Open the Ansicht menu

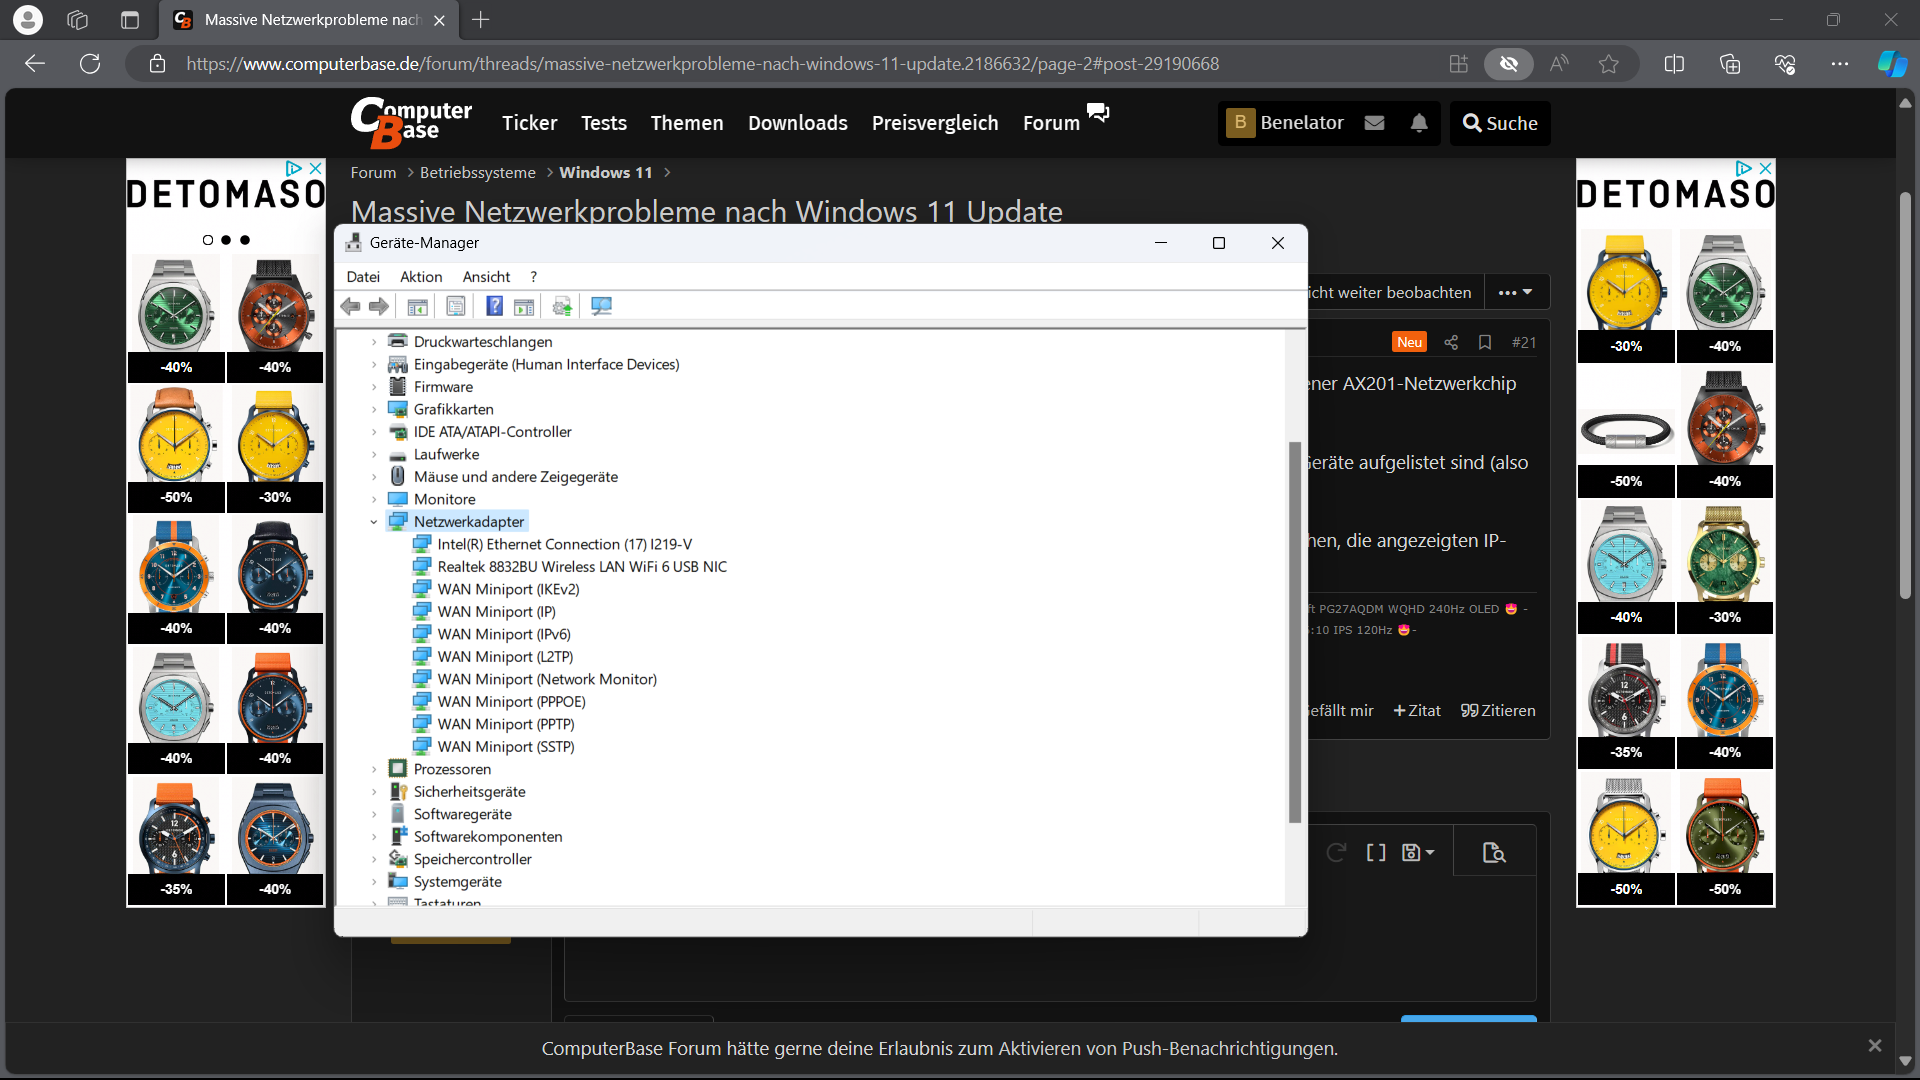[486, 277]
